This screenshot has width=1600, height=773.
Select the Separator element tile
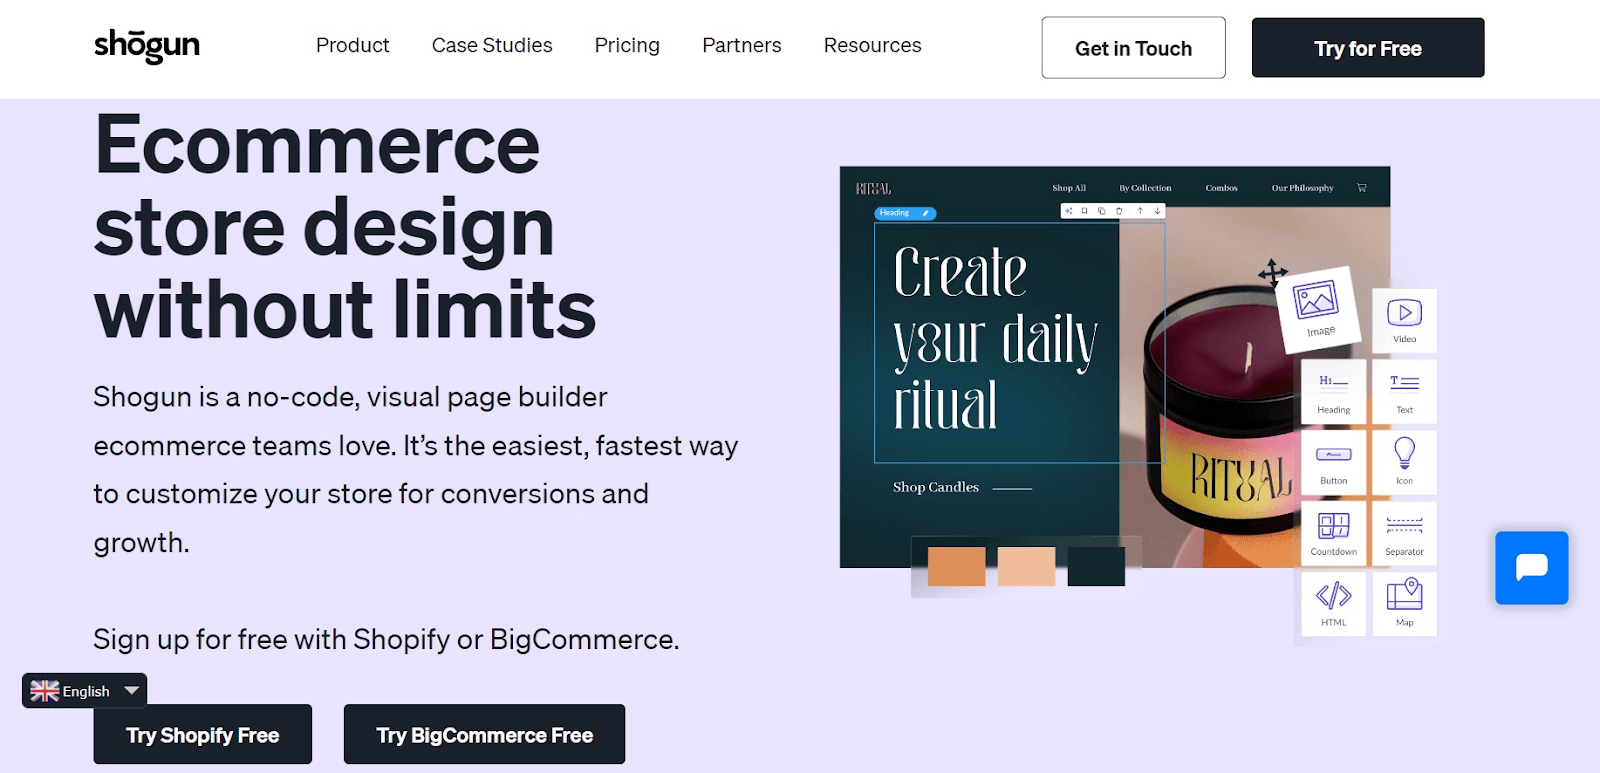pyautogui.click(x=1404, y=534)
